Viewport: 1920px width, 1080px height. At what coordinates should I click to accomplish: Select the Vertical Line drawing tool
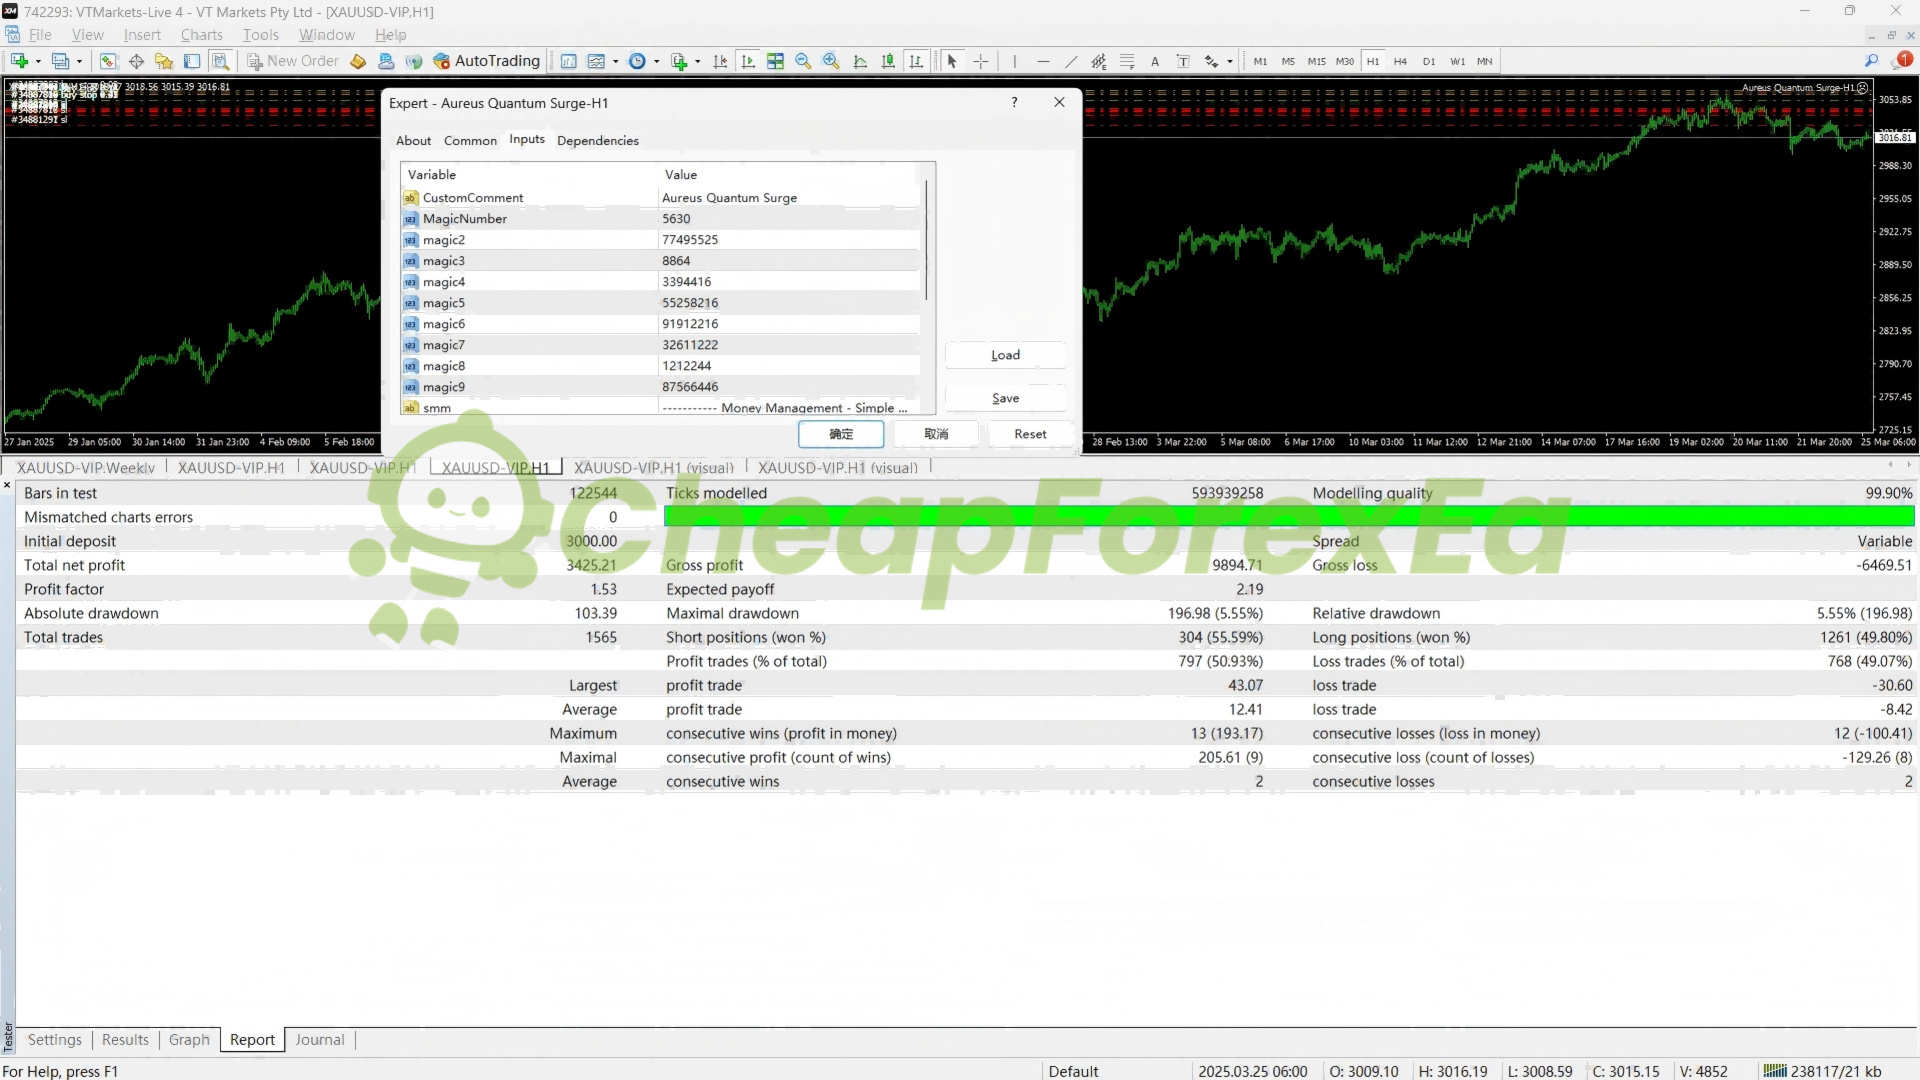click(1014, 61)
